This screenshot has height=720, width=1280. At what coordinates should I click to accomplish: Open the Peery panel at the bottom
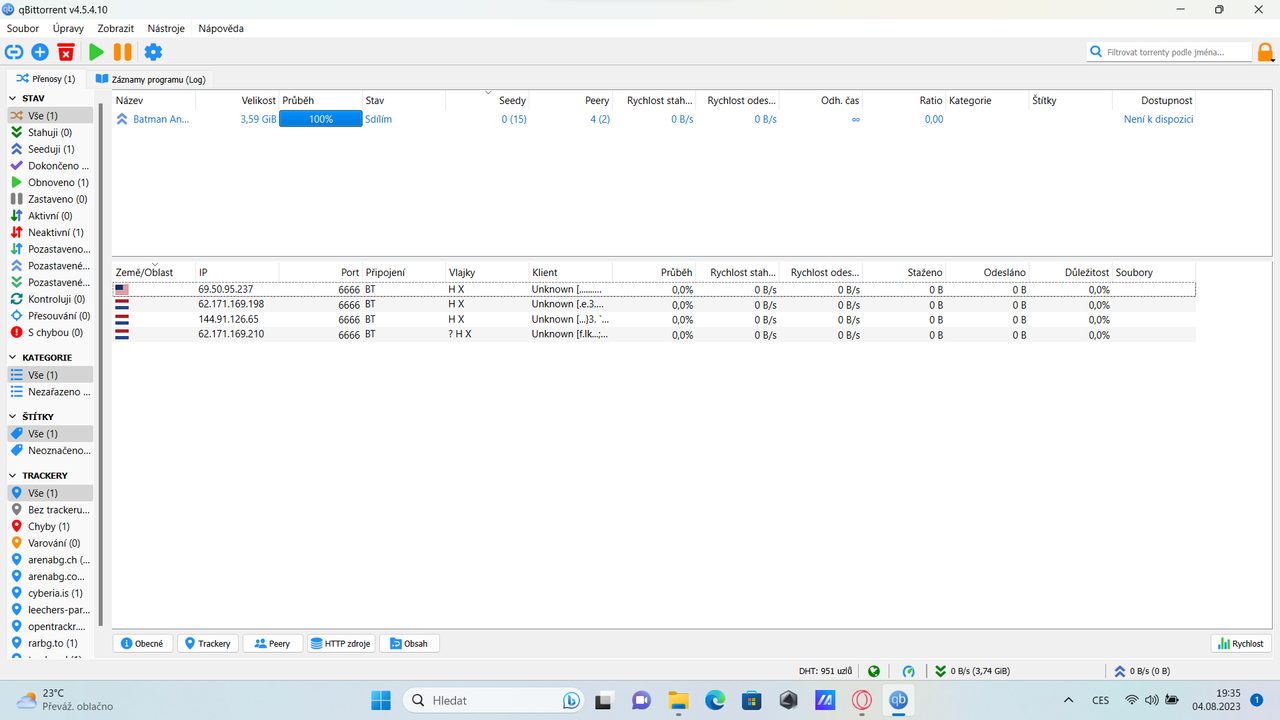coord(272,643)
